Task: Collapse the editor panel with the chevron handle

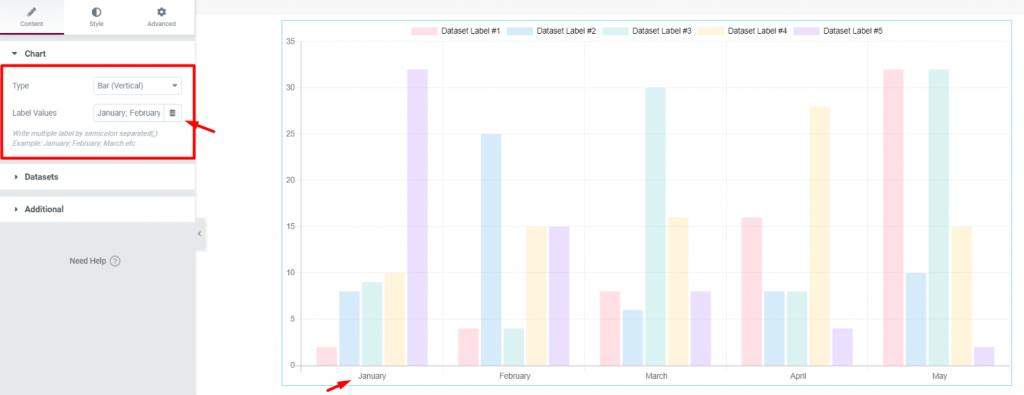Action: 200,234
